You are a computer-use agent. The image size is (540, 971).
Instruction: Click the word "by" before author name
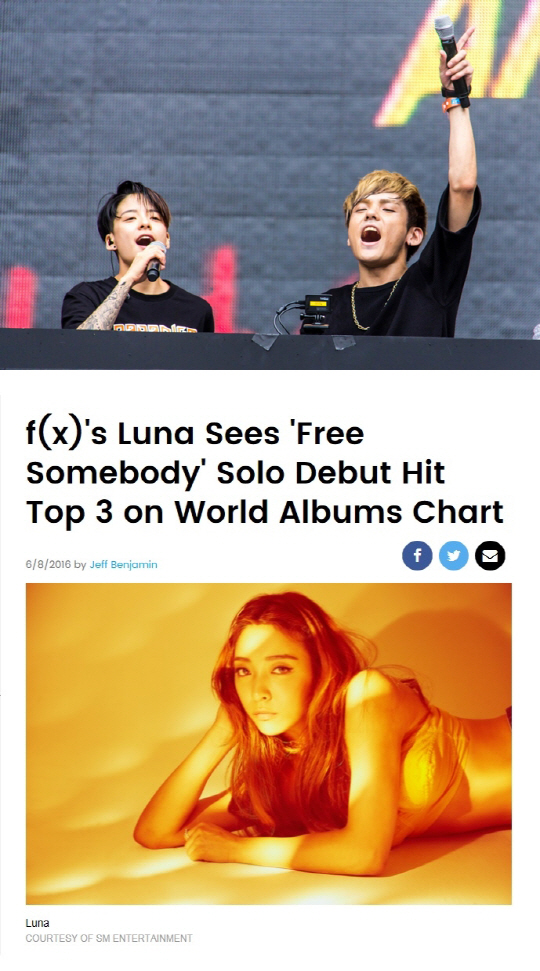point(81,564)
